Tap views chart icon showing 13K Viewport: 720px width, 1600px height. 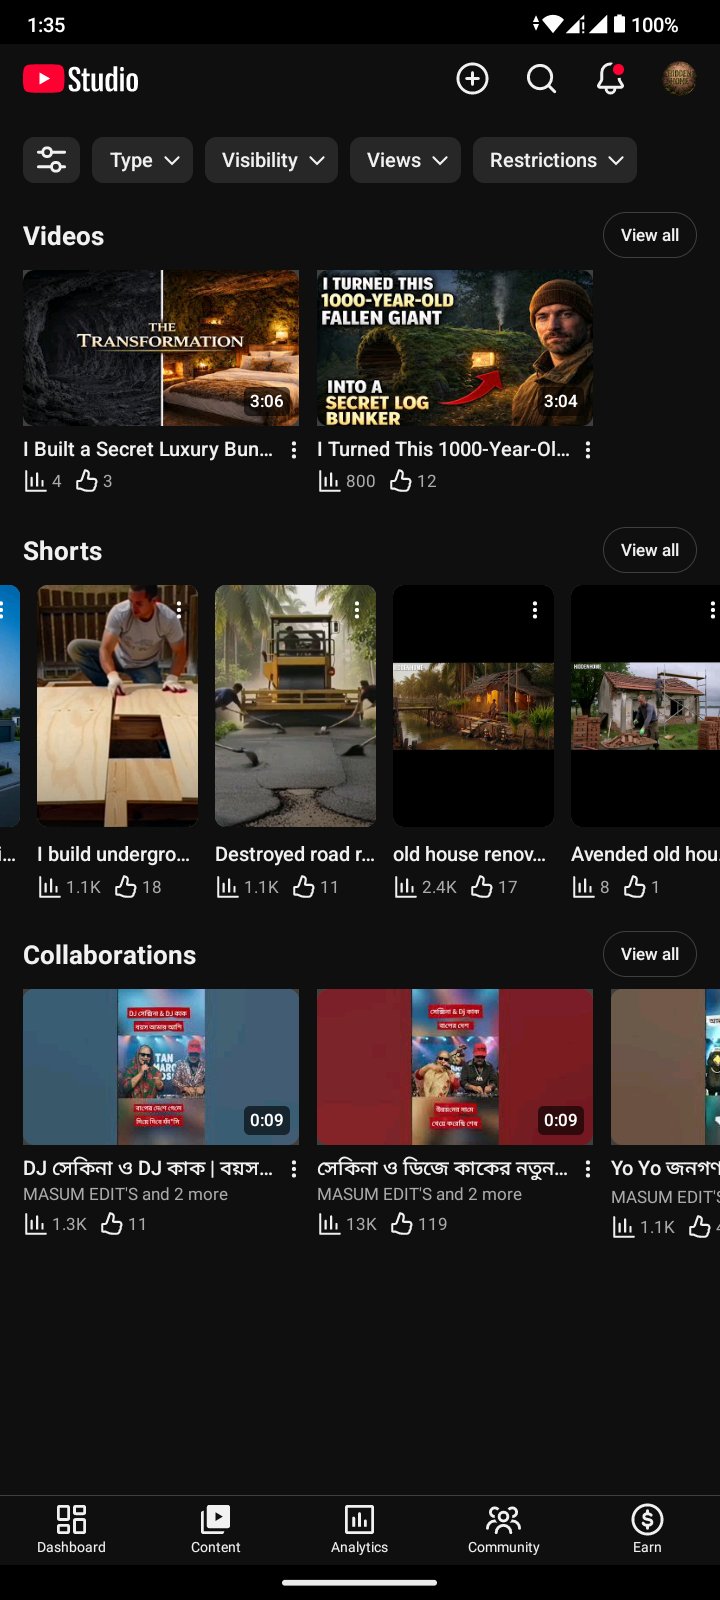pos(329,1224)
